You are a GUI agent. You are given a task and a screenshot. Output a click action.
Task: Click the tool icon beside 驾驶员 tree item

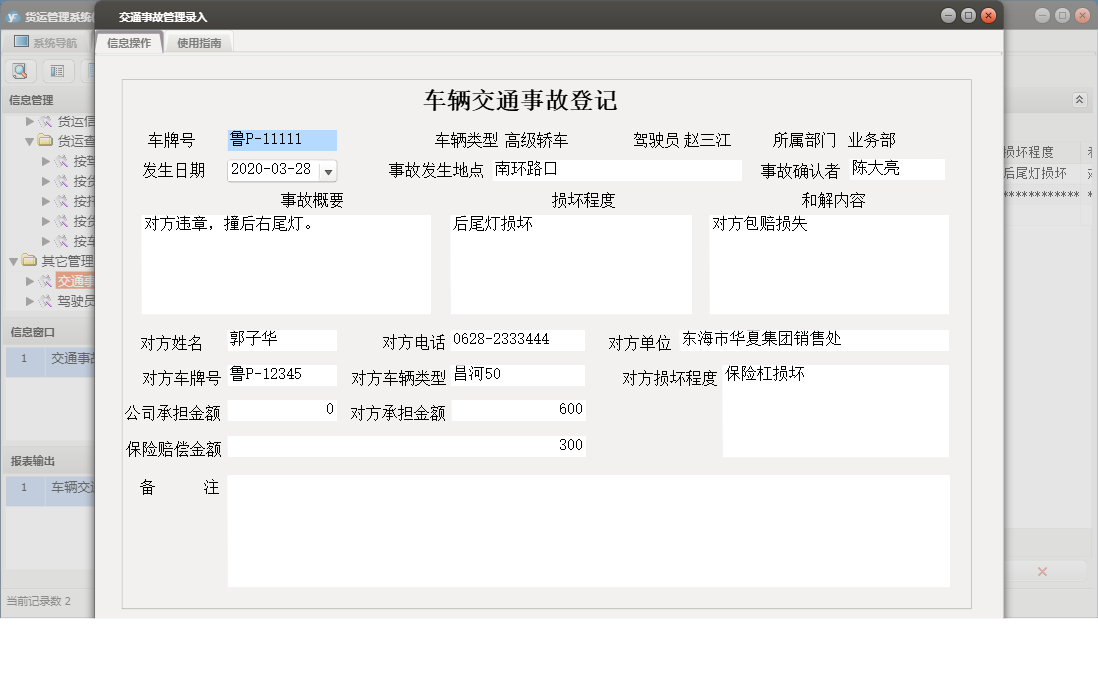[46, 300]
